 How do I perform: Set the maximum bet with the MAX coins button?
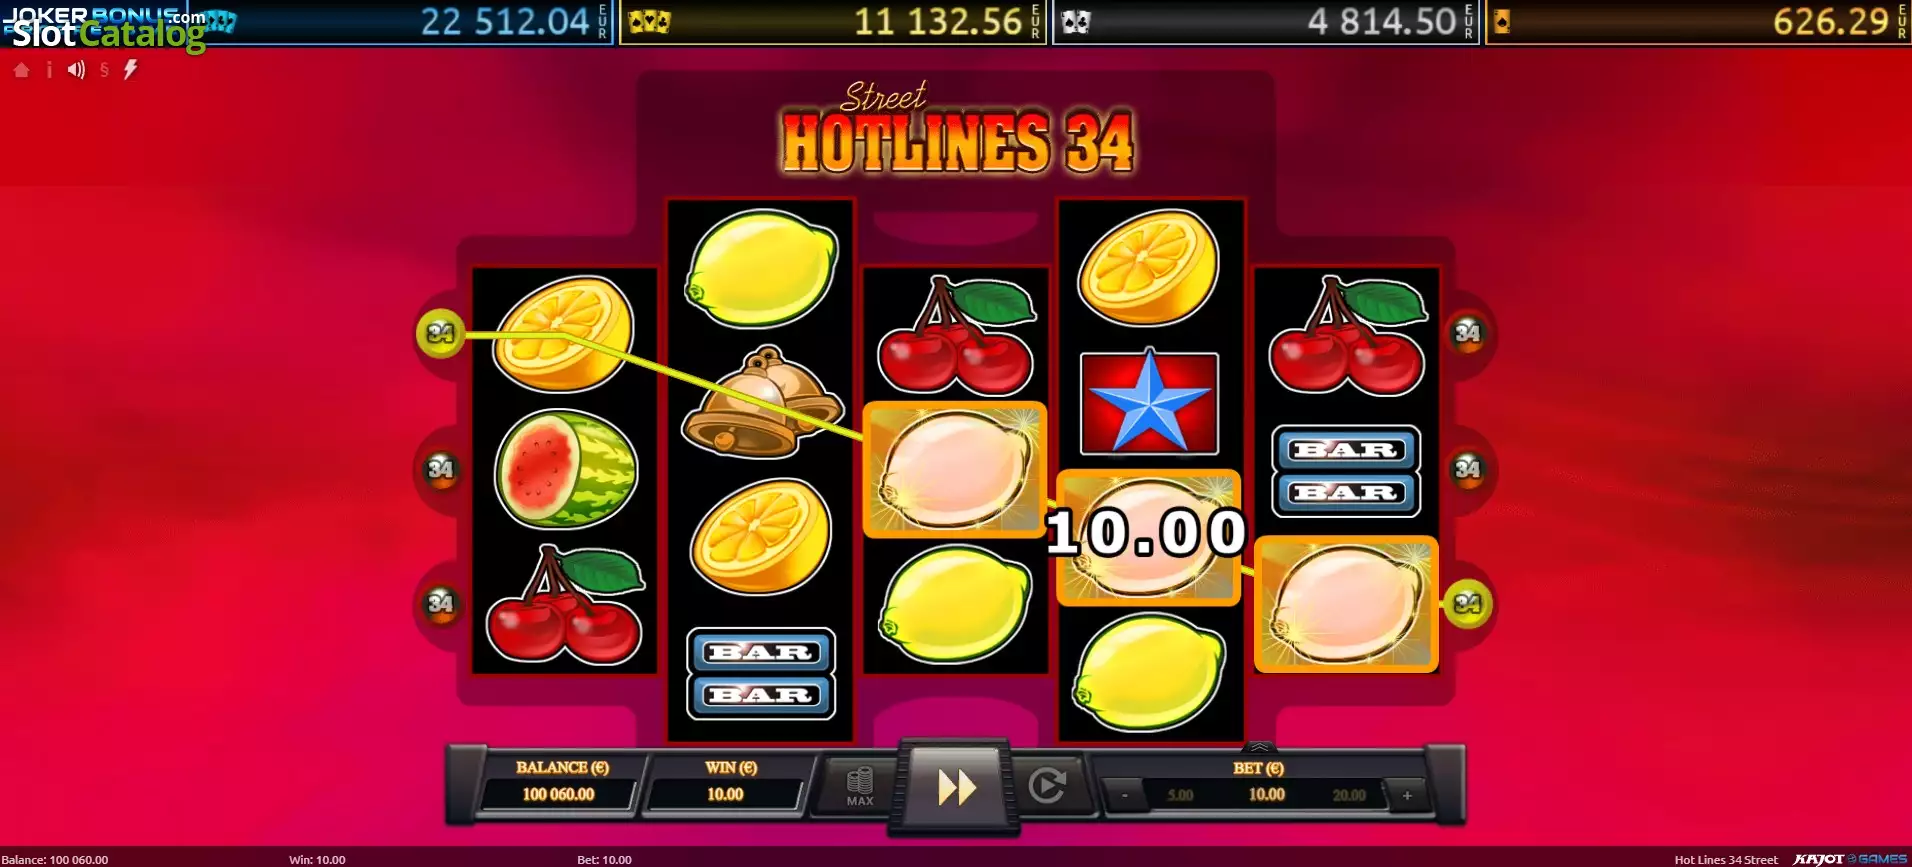[x=860, y=786]
